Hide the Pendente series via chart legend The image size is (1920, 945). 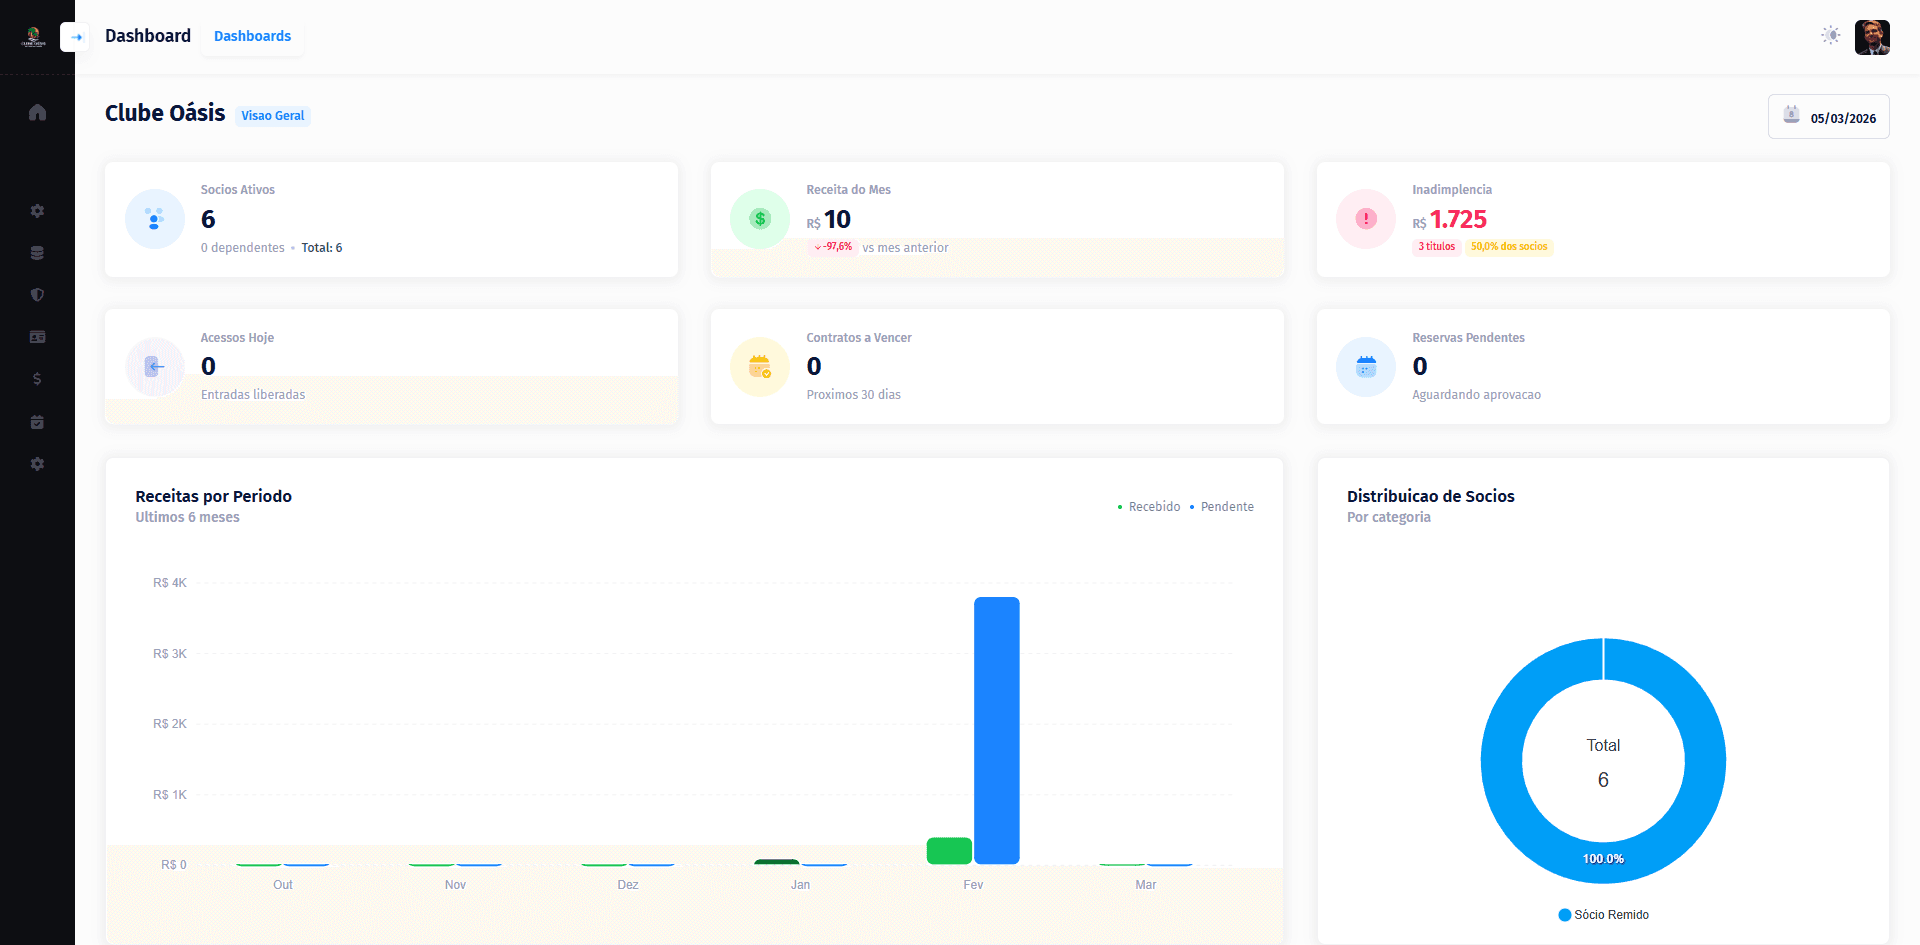(1225, 506)
